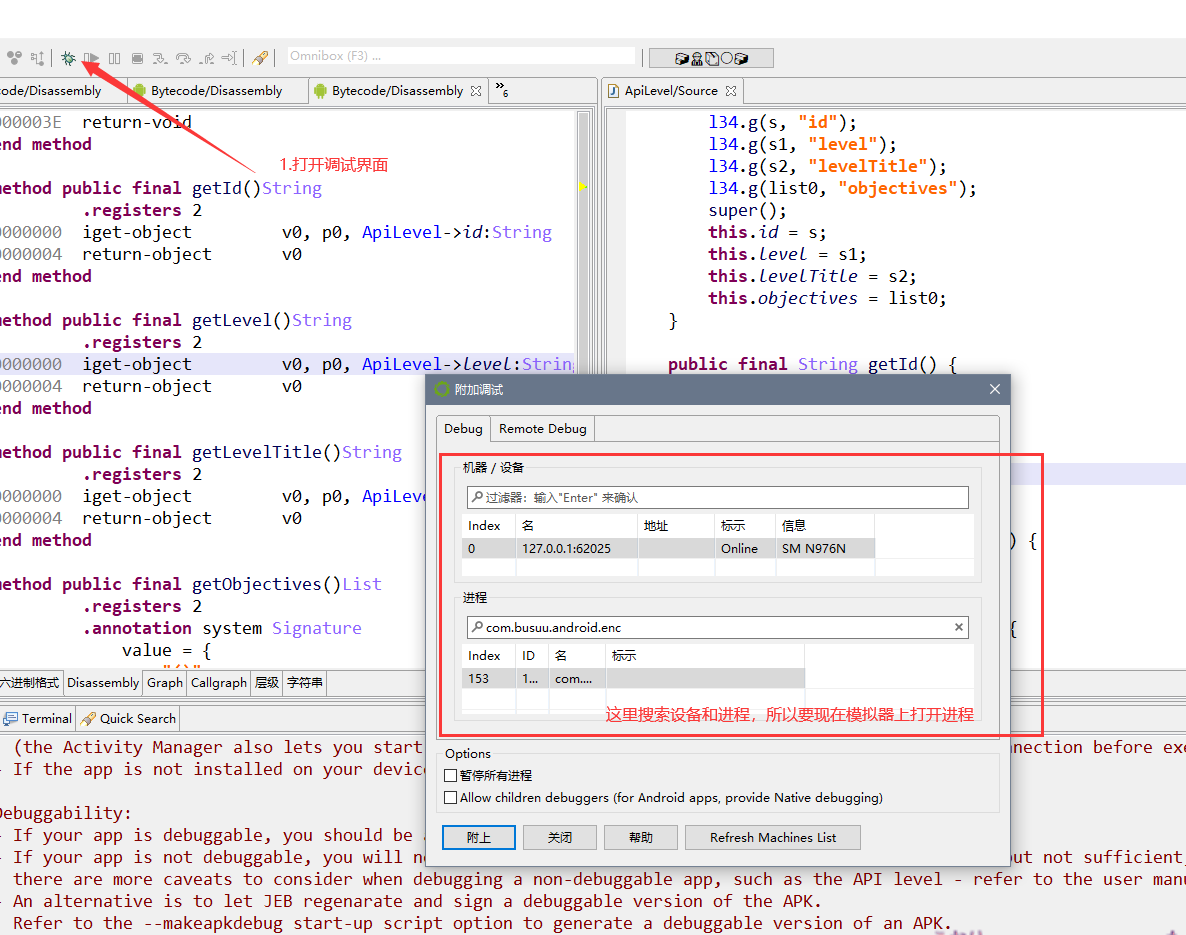Click the Step Into toolbar icon
This screenshot has height=935, width=1186.
[160, 58]
